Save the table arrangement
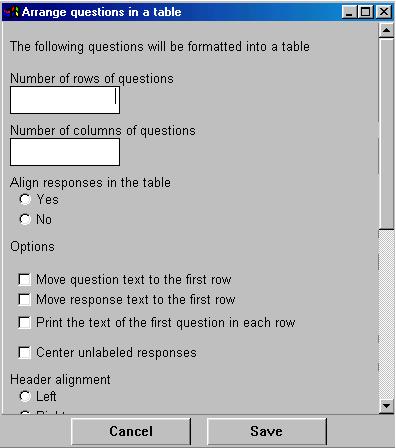Viewport: 396px width, 448px height. 267,431
